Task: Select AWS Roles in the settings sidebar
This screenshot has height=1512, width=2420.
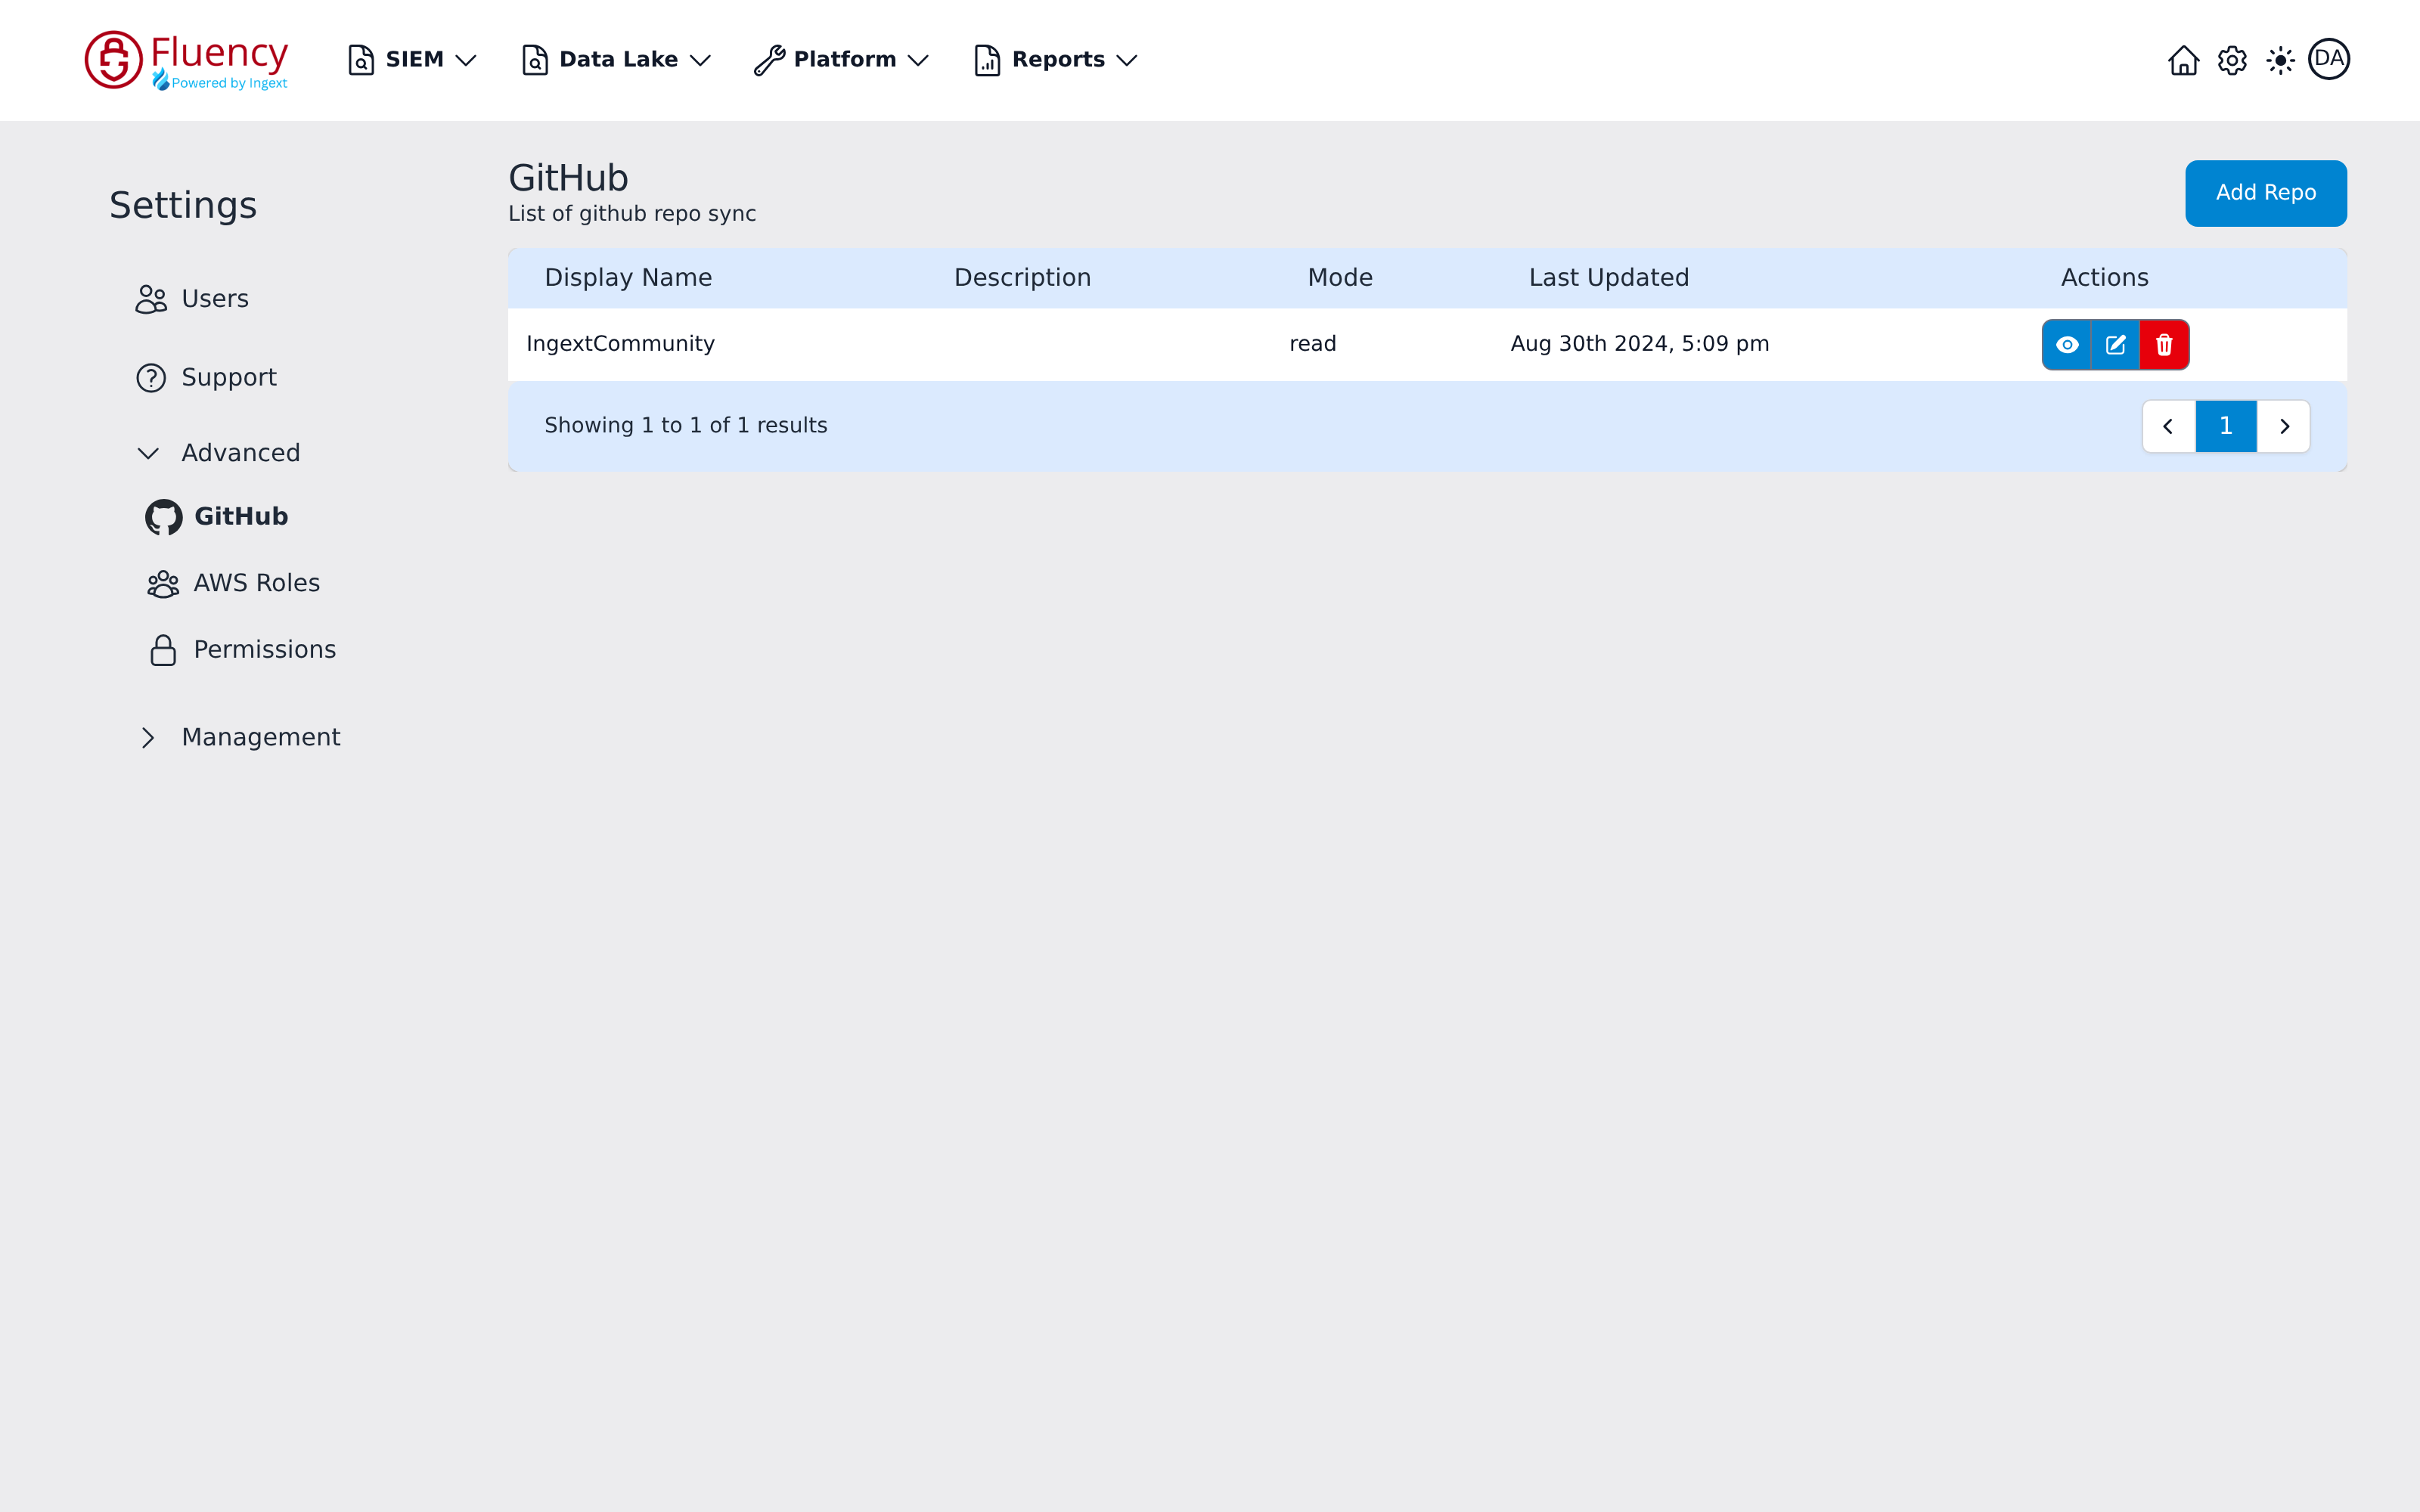Action: click(x=233, y=583)
